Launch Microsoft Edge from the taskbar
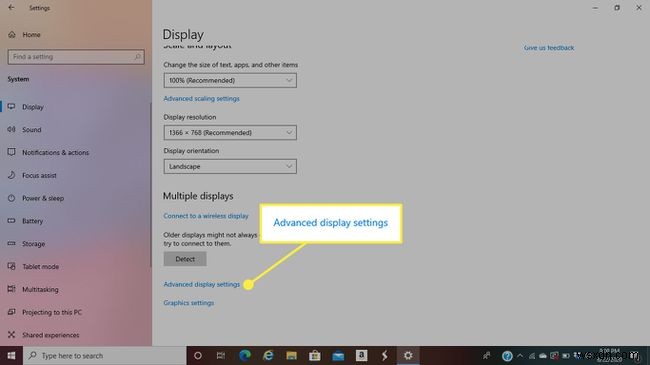Screen dimensions: 650x365 point(245,355)
